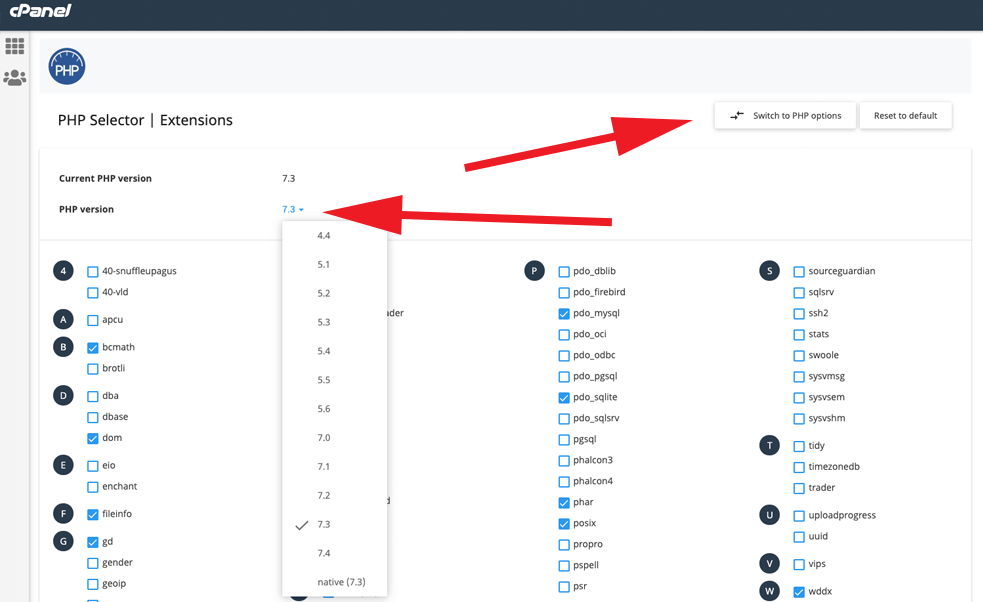Click the PHP logo badge
This screenshot has width=983, height=602.
66,66
